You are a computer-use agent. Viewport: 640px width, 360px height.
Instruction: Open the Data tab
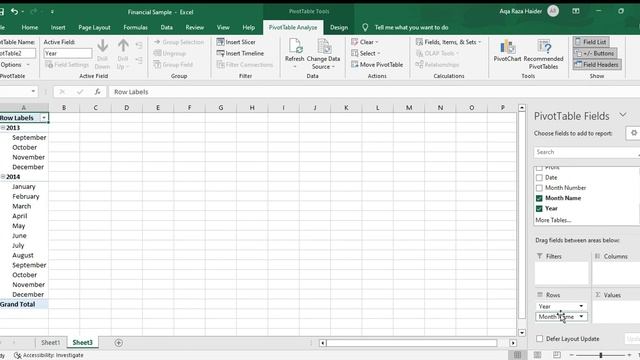point(166,27)
